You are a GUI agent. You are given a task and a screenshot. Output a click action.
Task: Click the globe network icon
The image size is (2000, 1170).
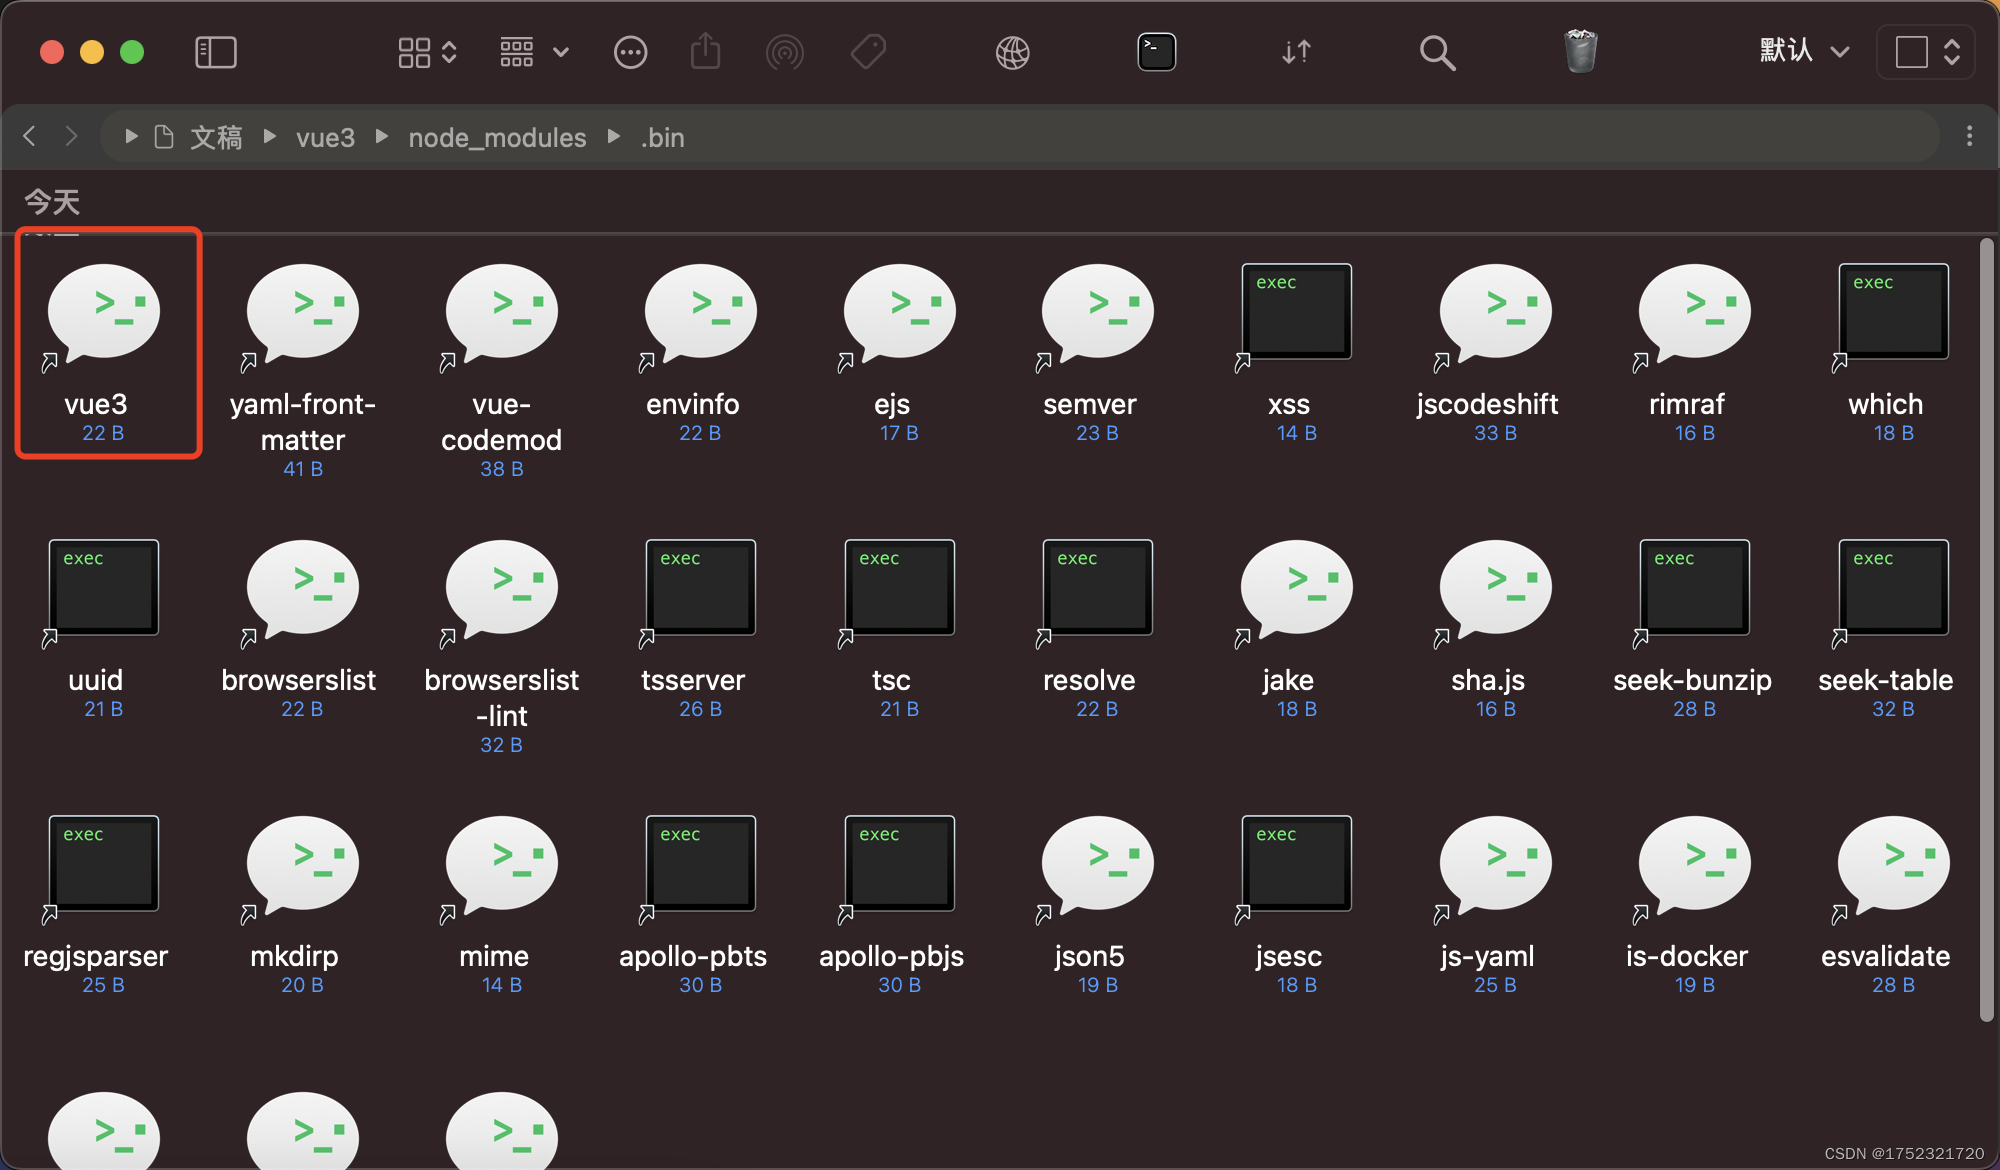point(1012,52)
